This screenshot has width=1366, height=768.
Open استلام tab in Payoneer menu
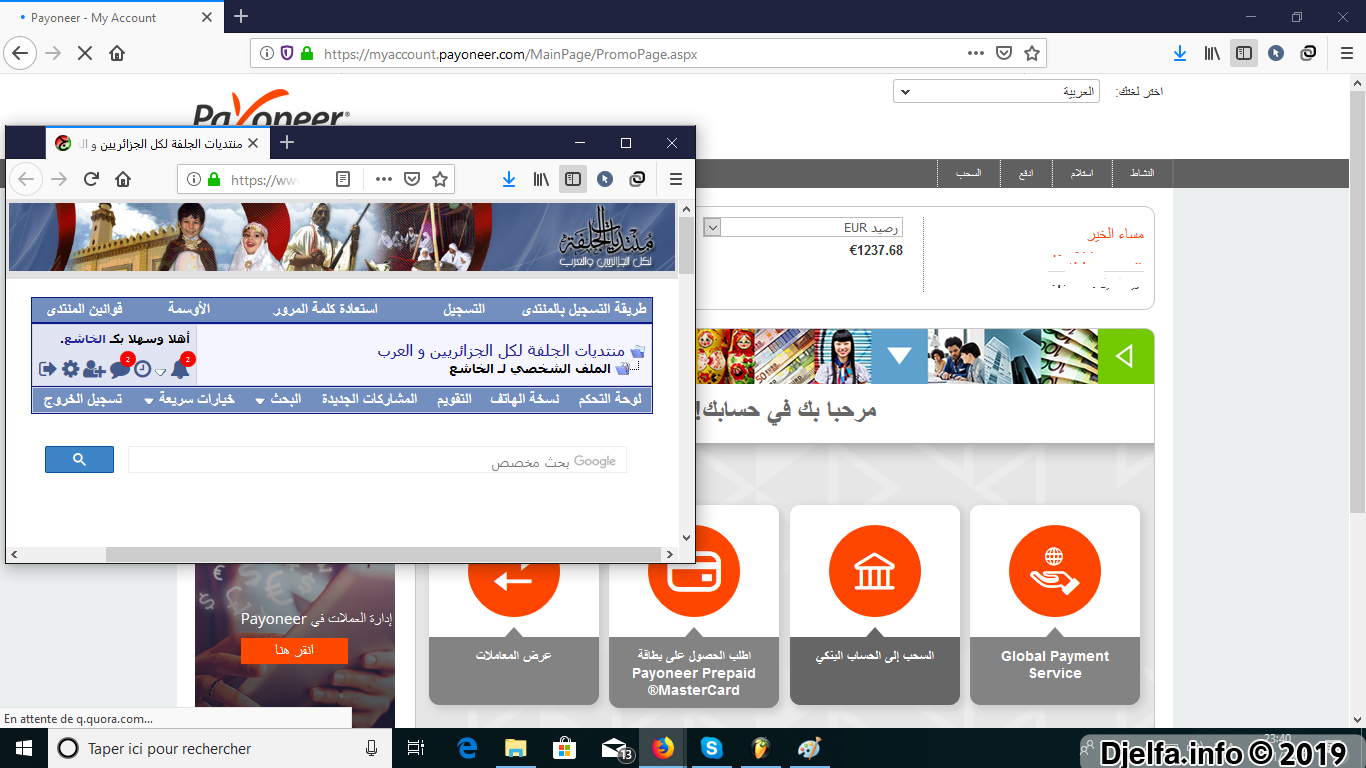1082,173
